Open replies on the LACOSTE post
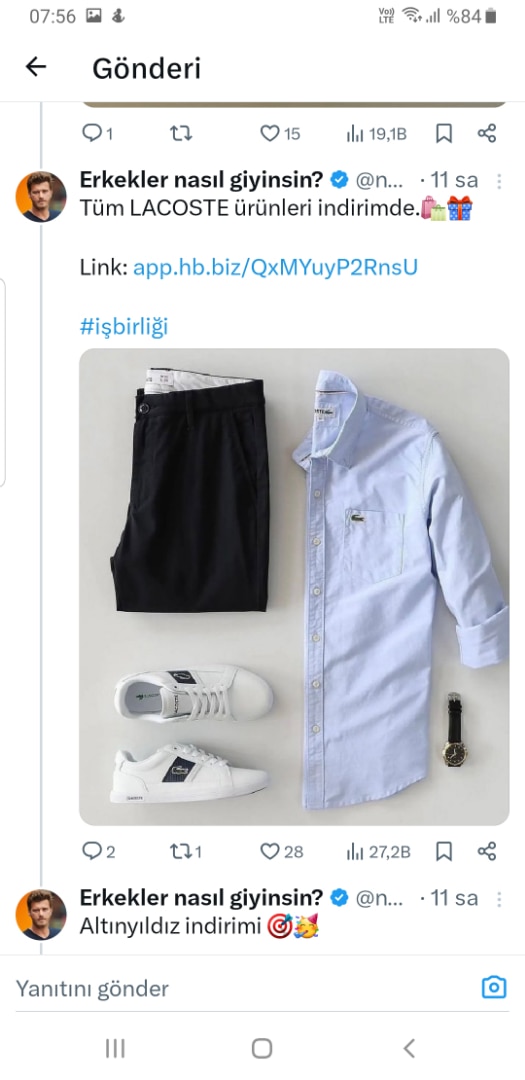 point(99,852)
